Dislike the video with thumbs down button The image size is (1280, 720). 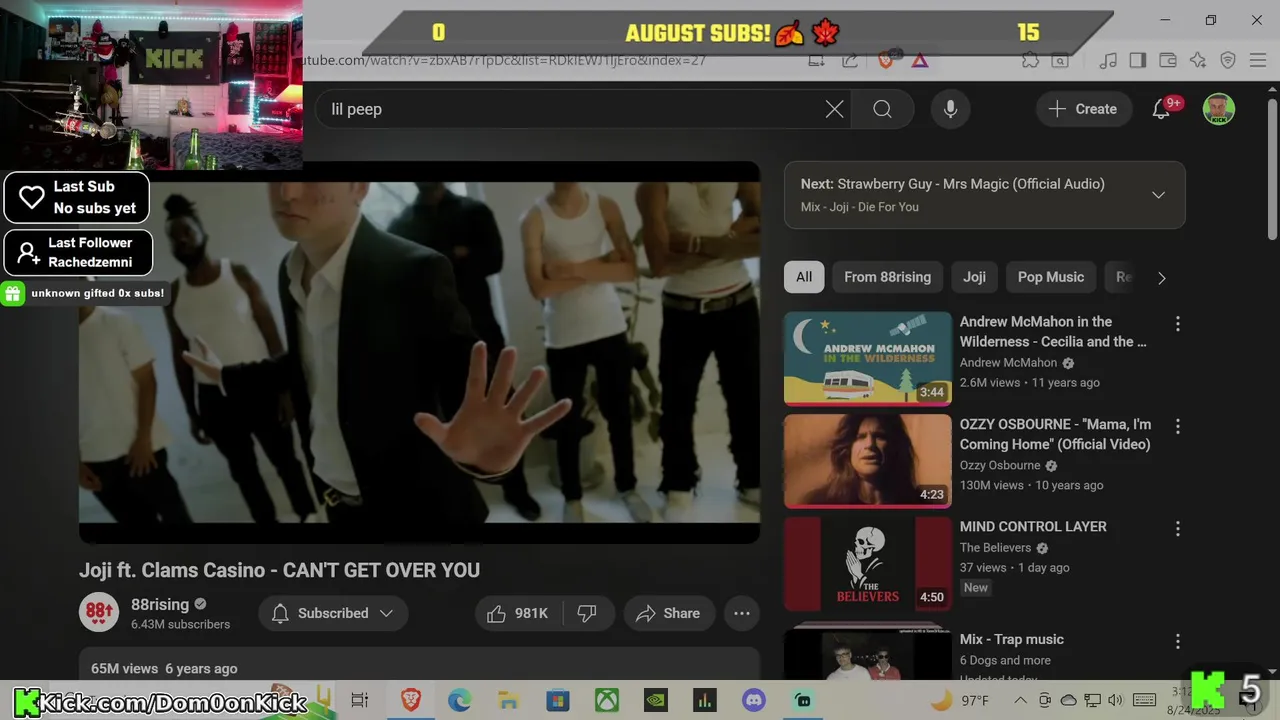588,613
